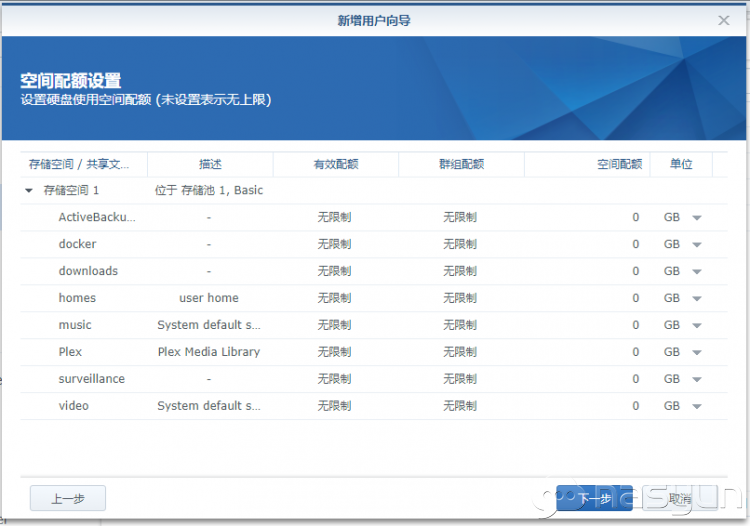The height and width of the screenshot is (526, 750).
Task: Click the 单位 column header
Action: 681,164
